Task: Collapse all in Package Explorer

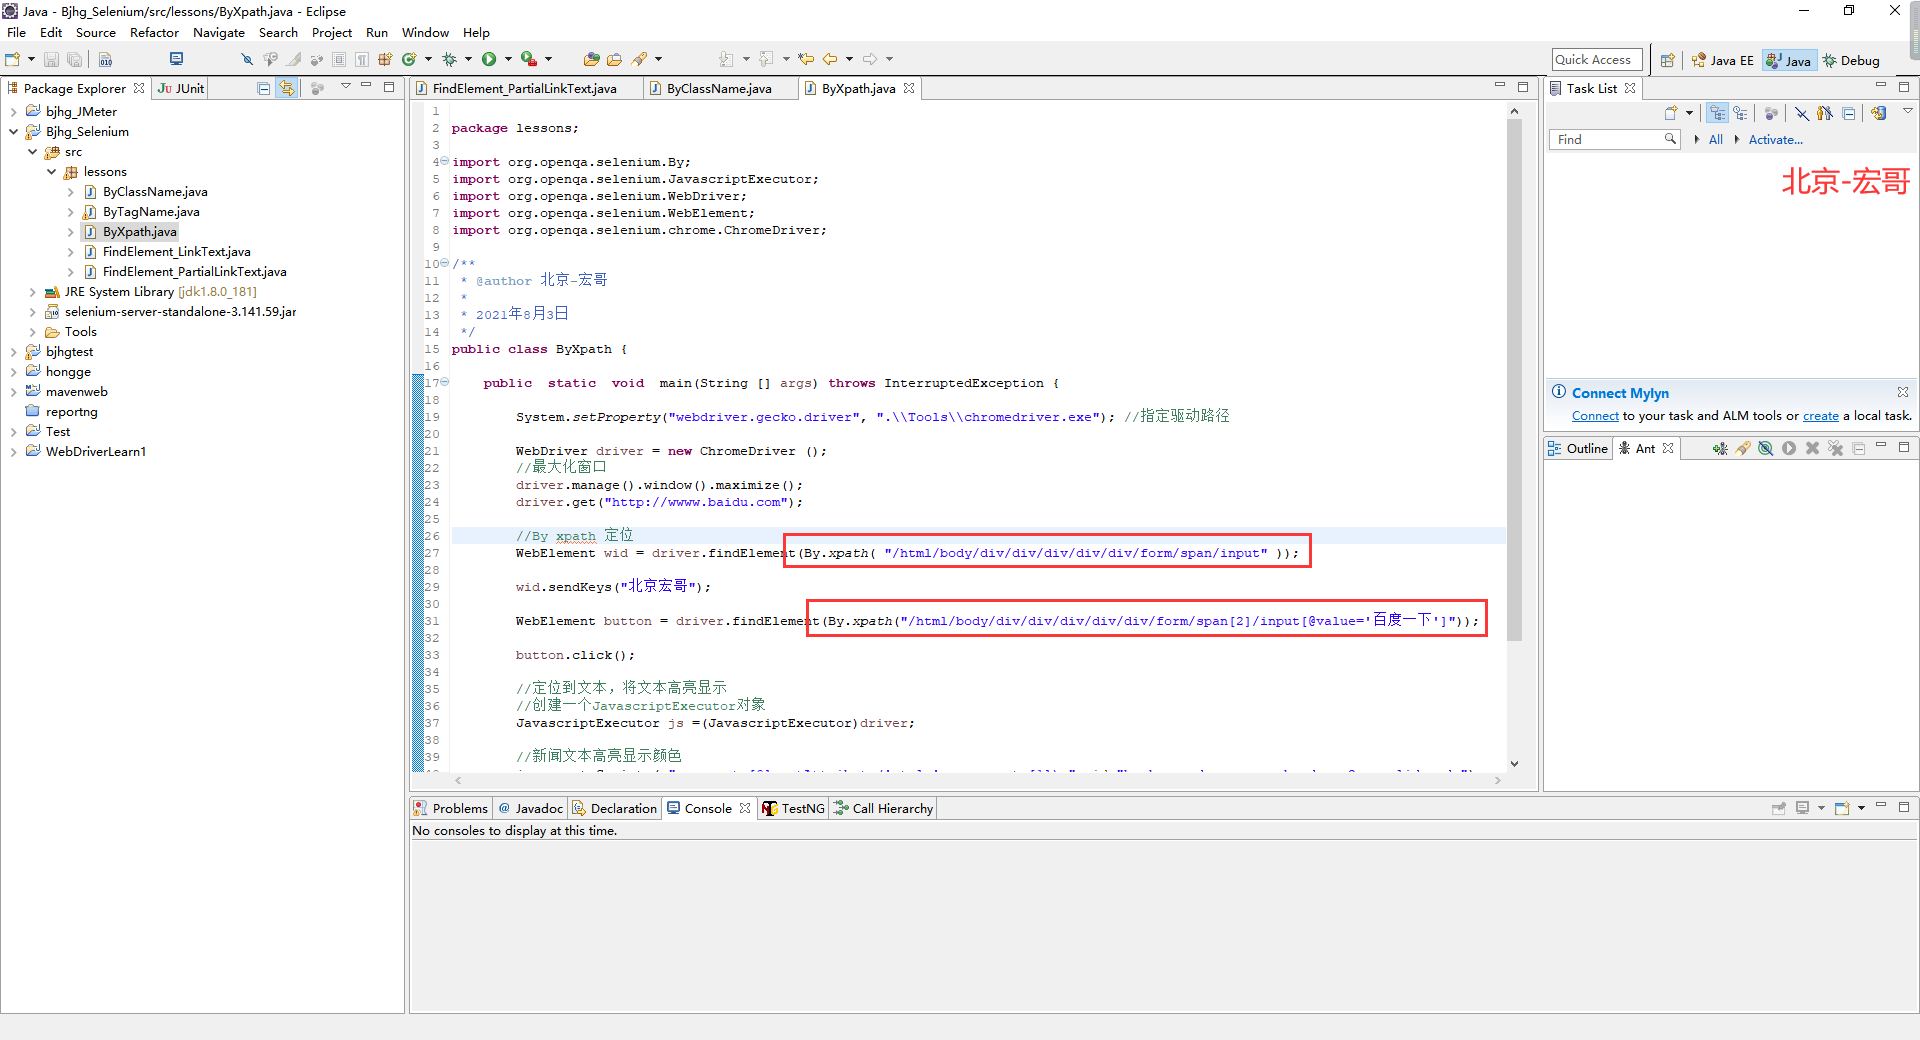Action: (x=264, y=88)
